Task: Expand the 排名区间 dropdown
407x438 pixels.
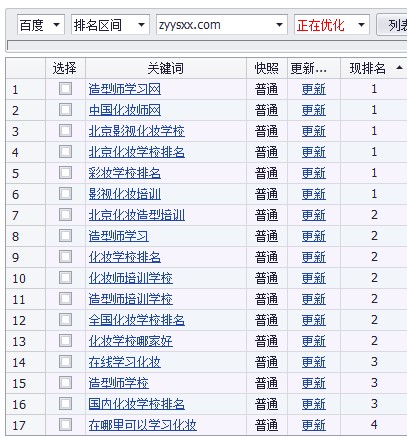Action: pos(110,25)
